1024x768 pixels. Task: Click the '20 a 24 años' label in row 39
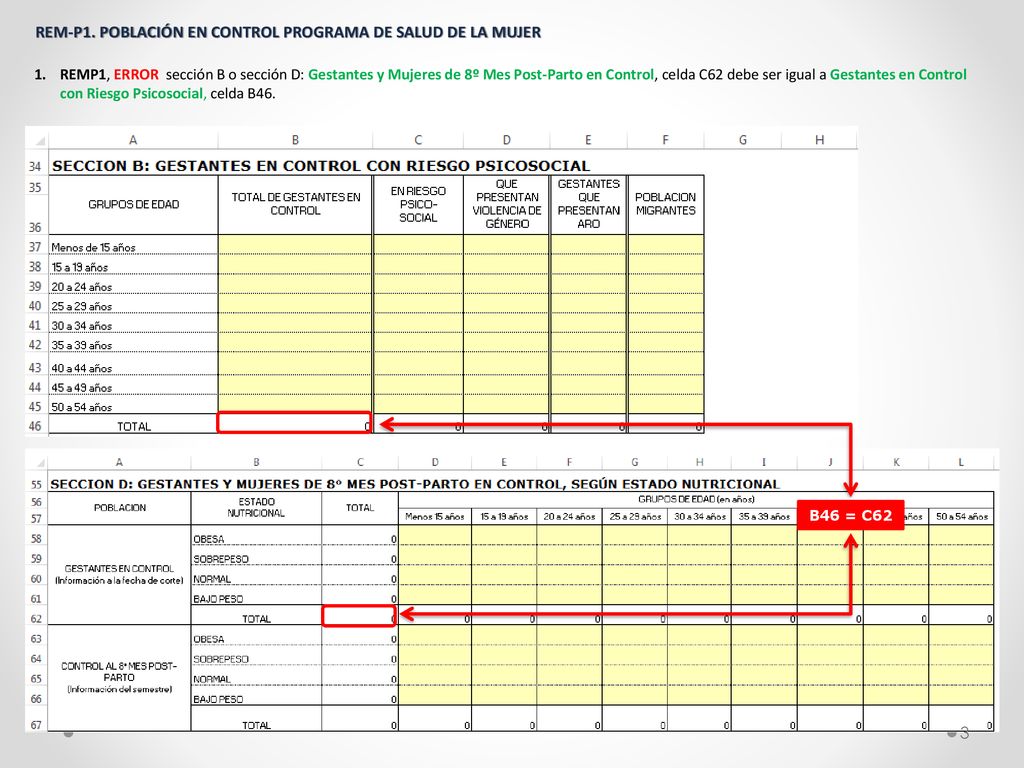(x=82, y=287)
